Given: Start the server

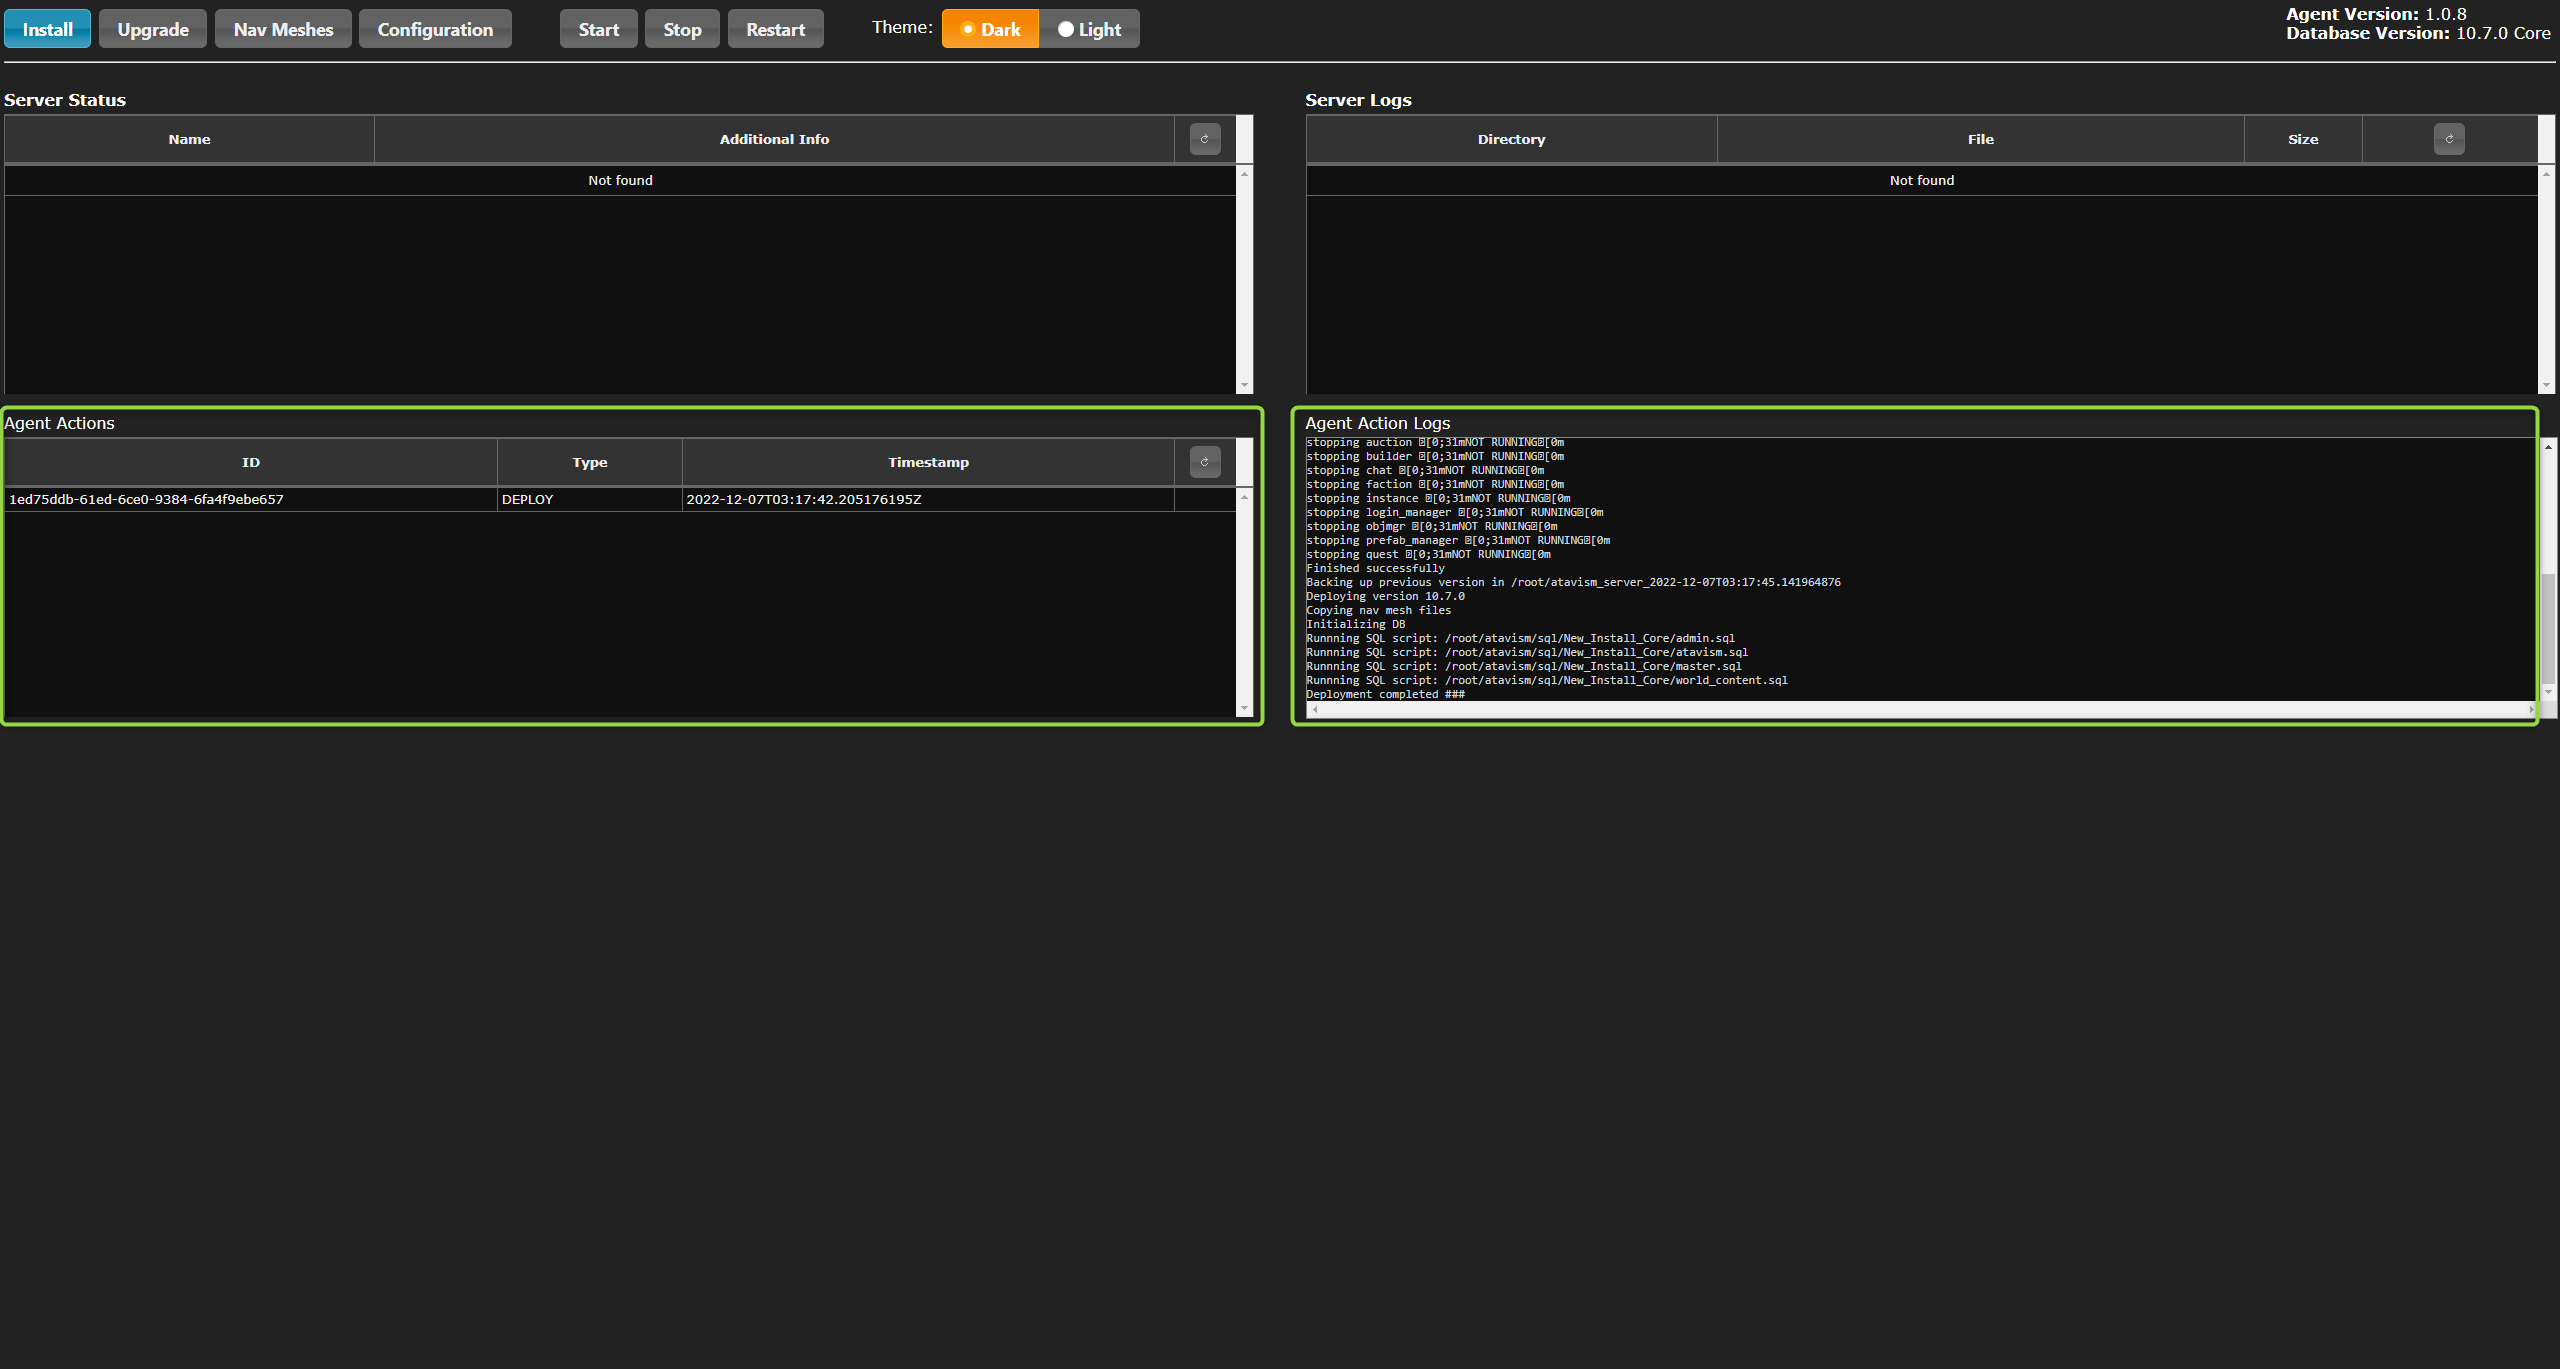Looking at the screenshot, I should coord(598,29).
